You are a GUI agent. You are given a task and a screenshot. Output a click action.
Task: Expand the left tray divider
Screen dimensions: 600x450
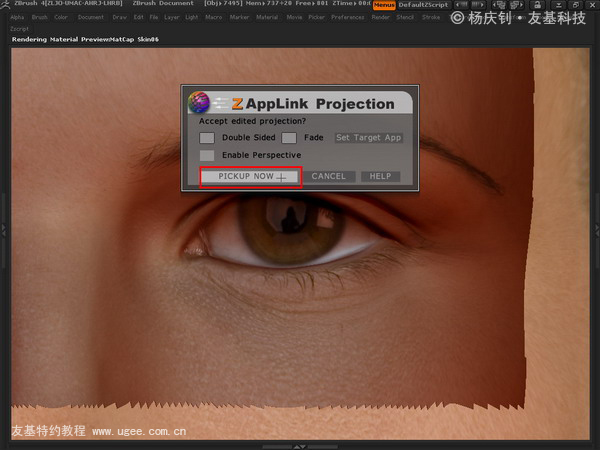click(x=3, y=230)
